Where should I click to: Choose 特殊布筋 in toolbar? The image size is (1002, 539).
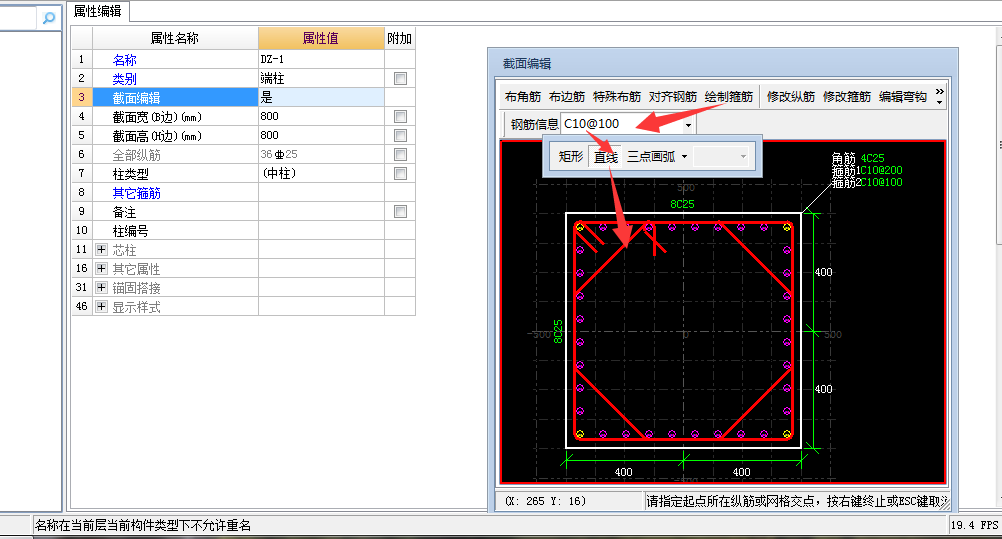tap(617, 97)
